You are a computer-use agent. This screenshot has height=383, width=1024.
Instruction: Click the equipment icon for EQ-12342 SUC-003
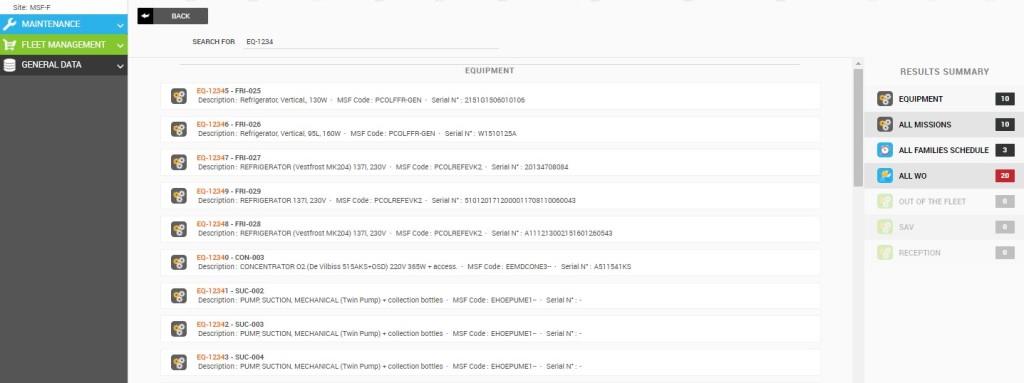pos(179,329)
